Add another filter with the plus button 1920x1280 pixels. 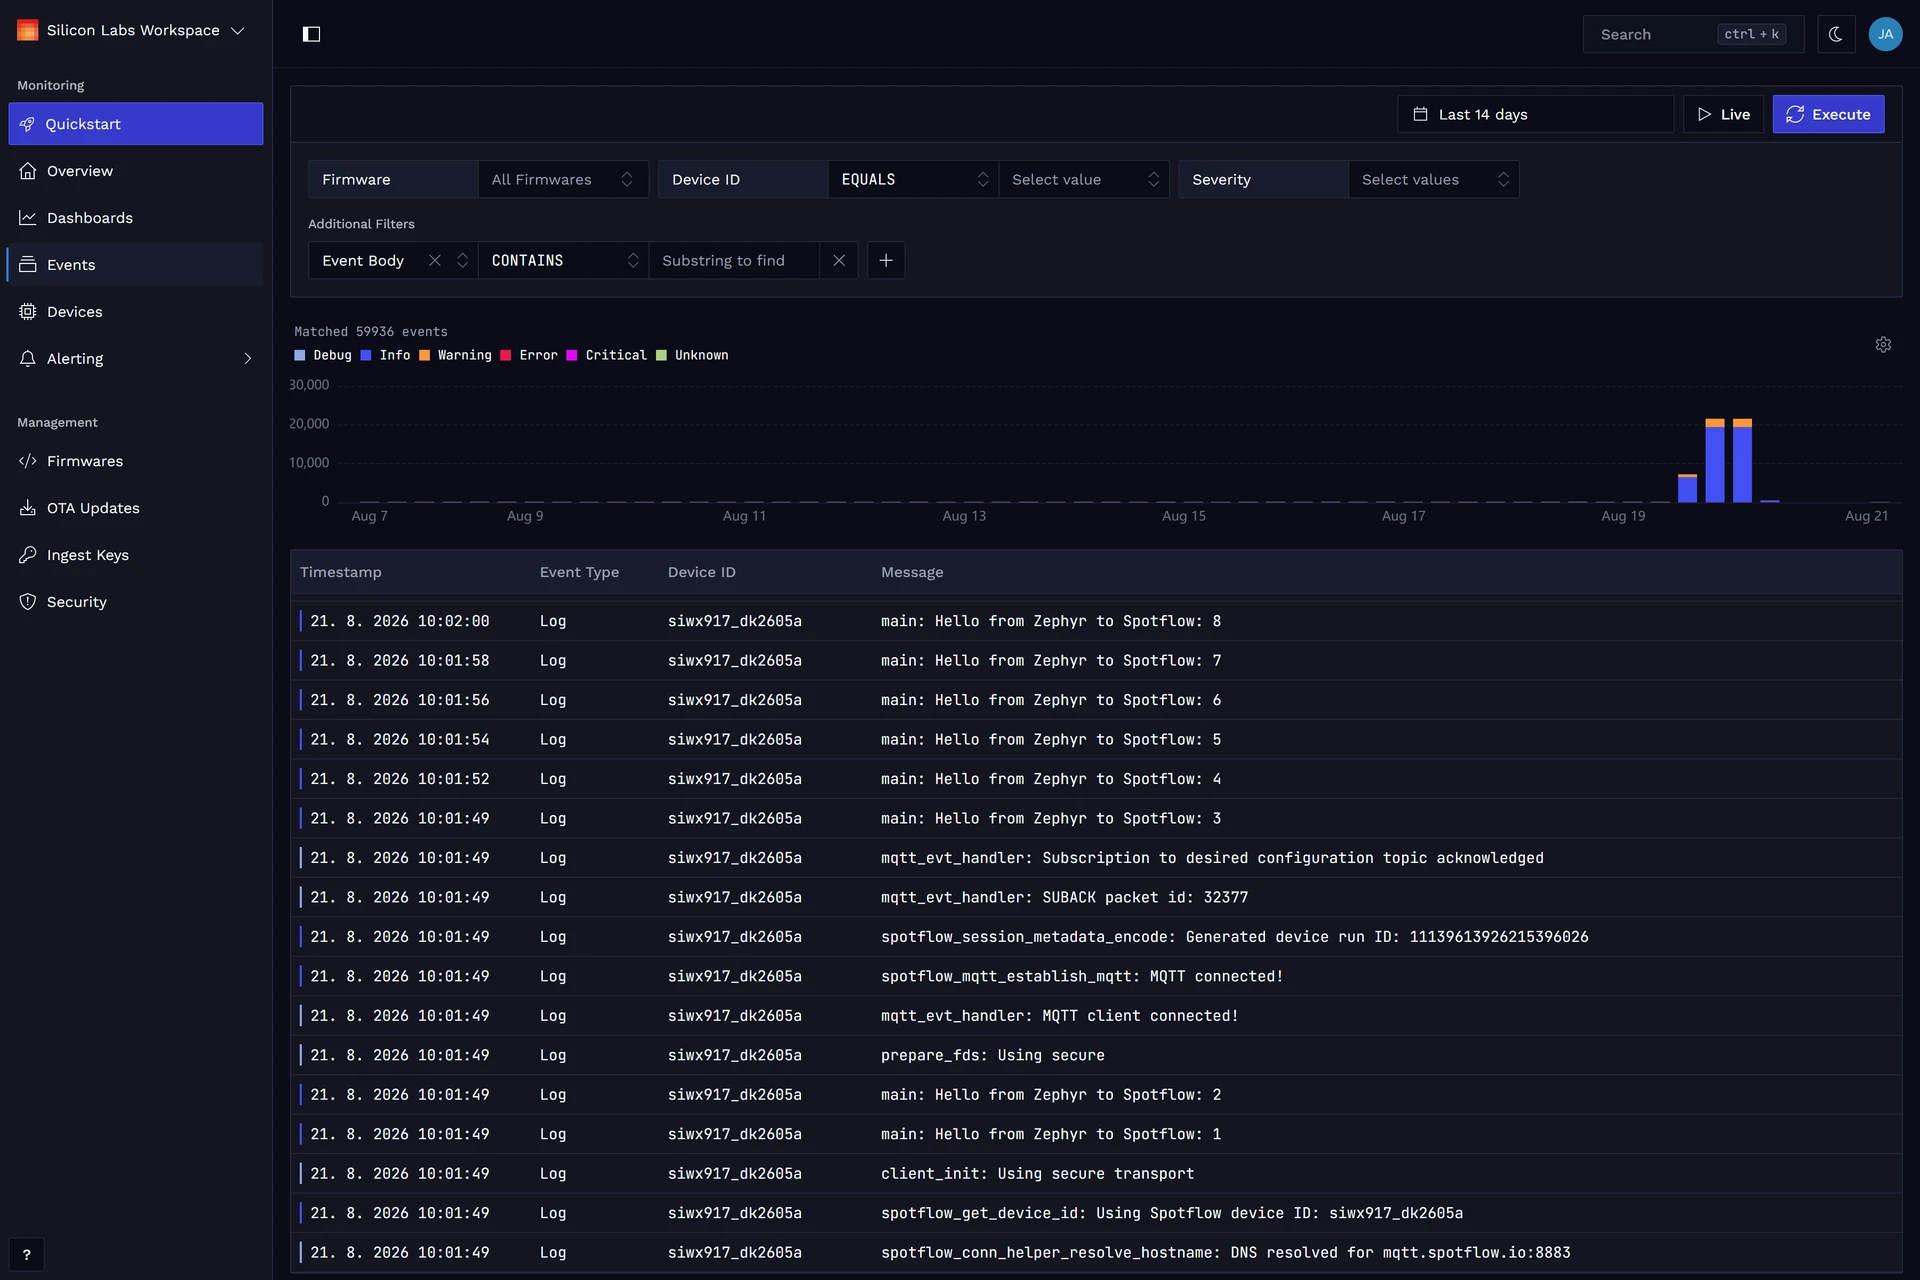886,261
